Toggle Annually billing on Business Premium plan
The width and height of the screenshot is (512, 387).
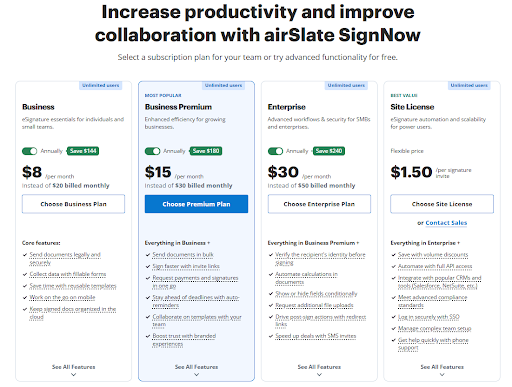[x=152, y=151]
